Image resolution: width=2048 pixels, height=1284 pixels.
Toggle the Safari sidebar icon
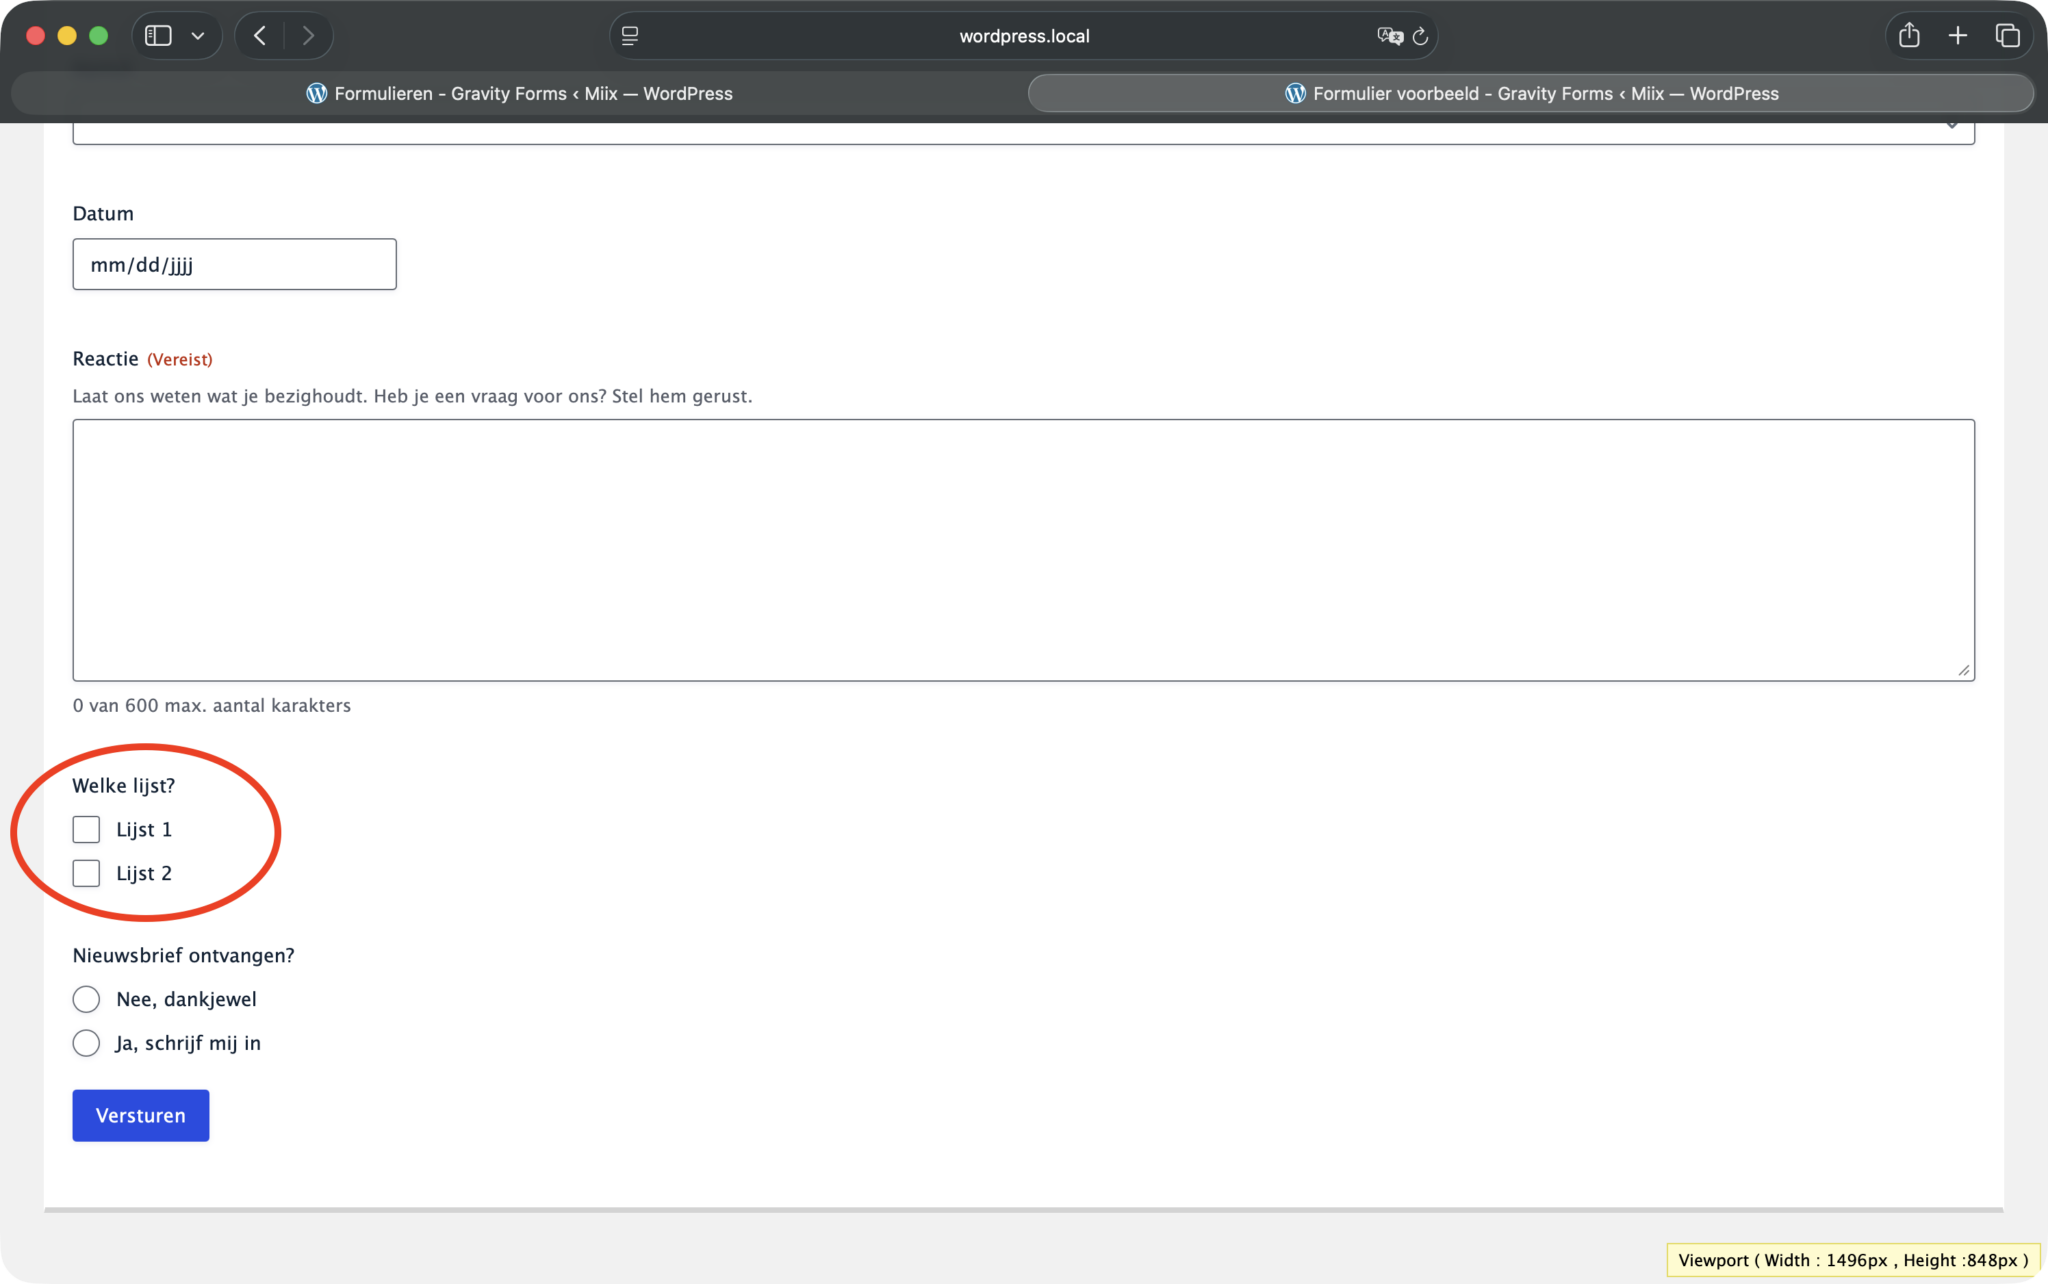158,36
